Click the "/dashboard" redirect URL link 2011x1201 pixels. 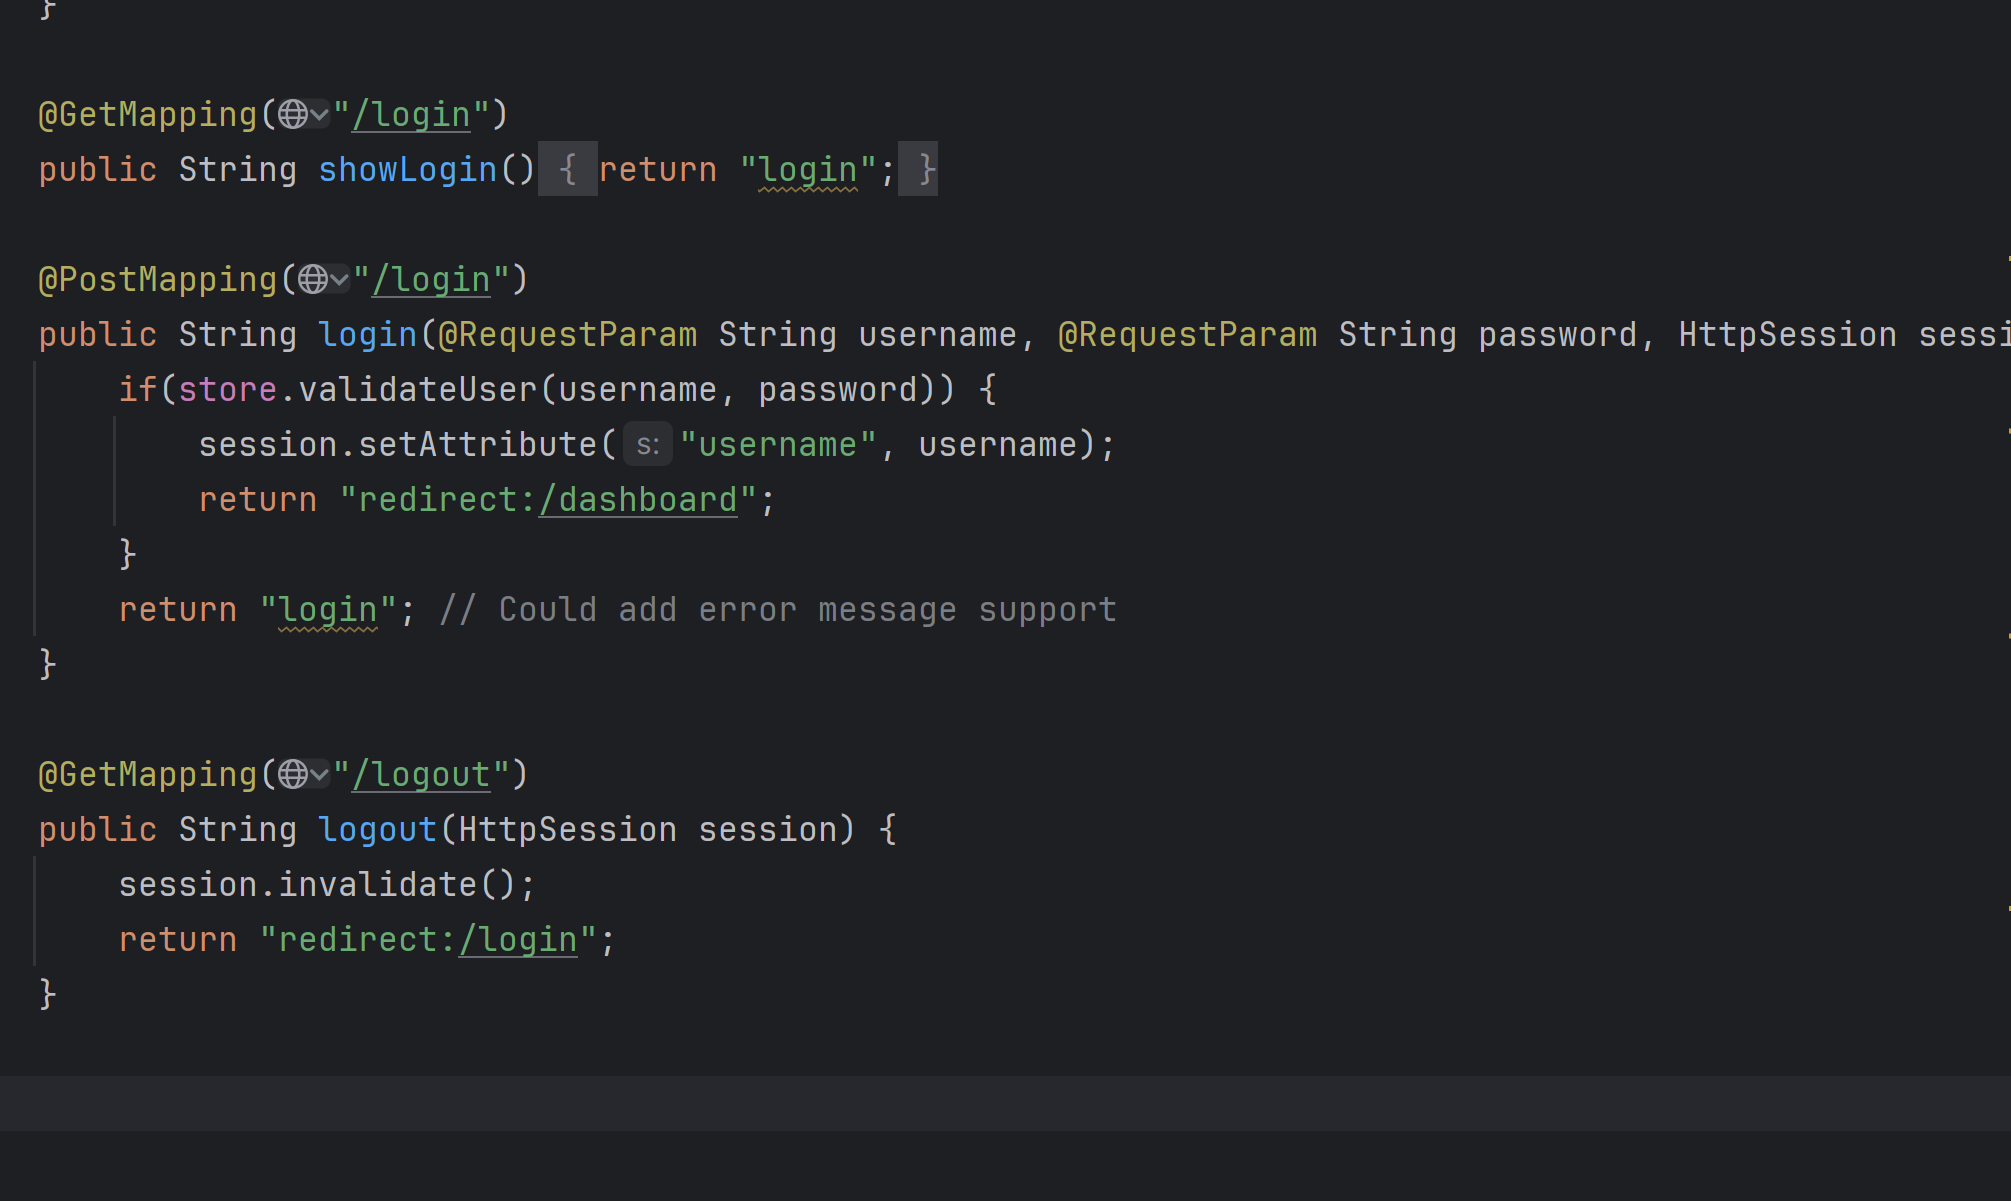(638, 499)
